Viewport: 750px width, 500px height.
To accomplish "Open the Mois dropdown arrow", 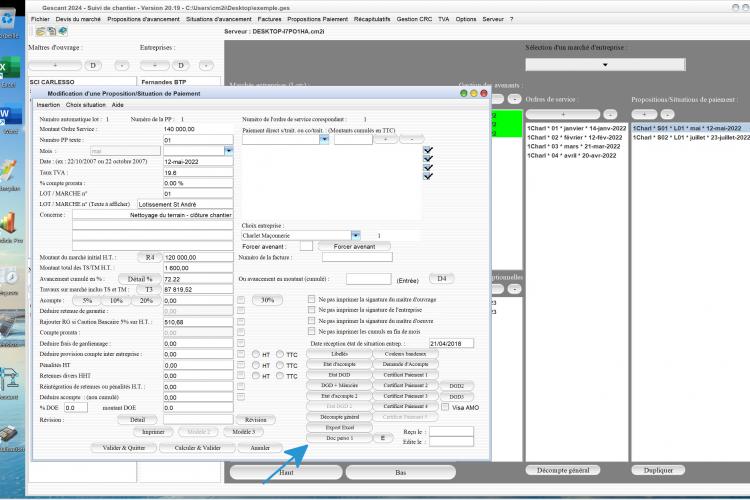I will click(x=229, y=151).
